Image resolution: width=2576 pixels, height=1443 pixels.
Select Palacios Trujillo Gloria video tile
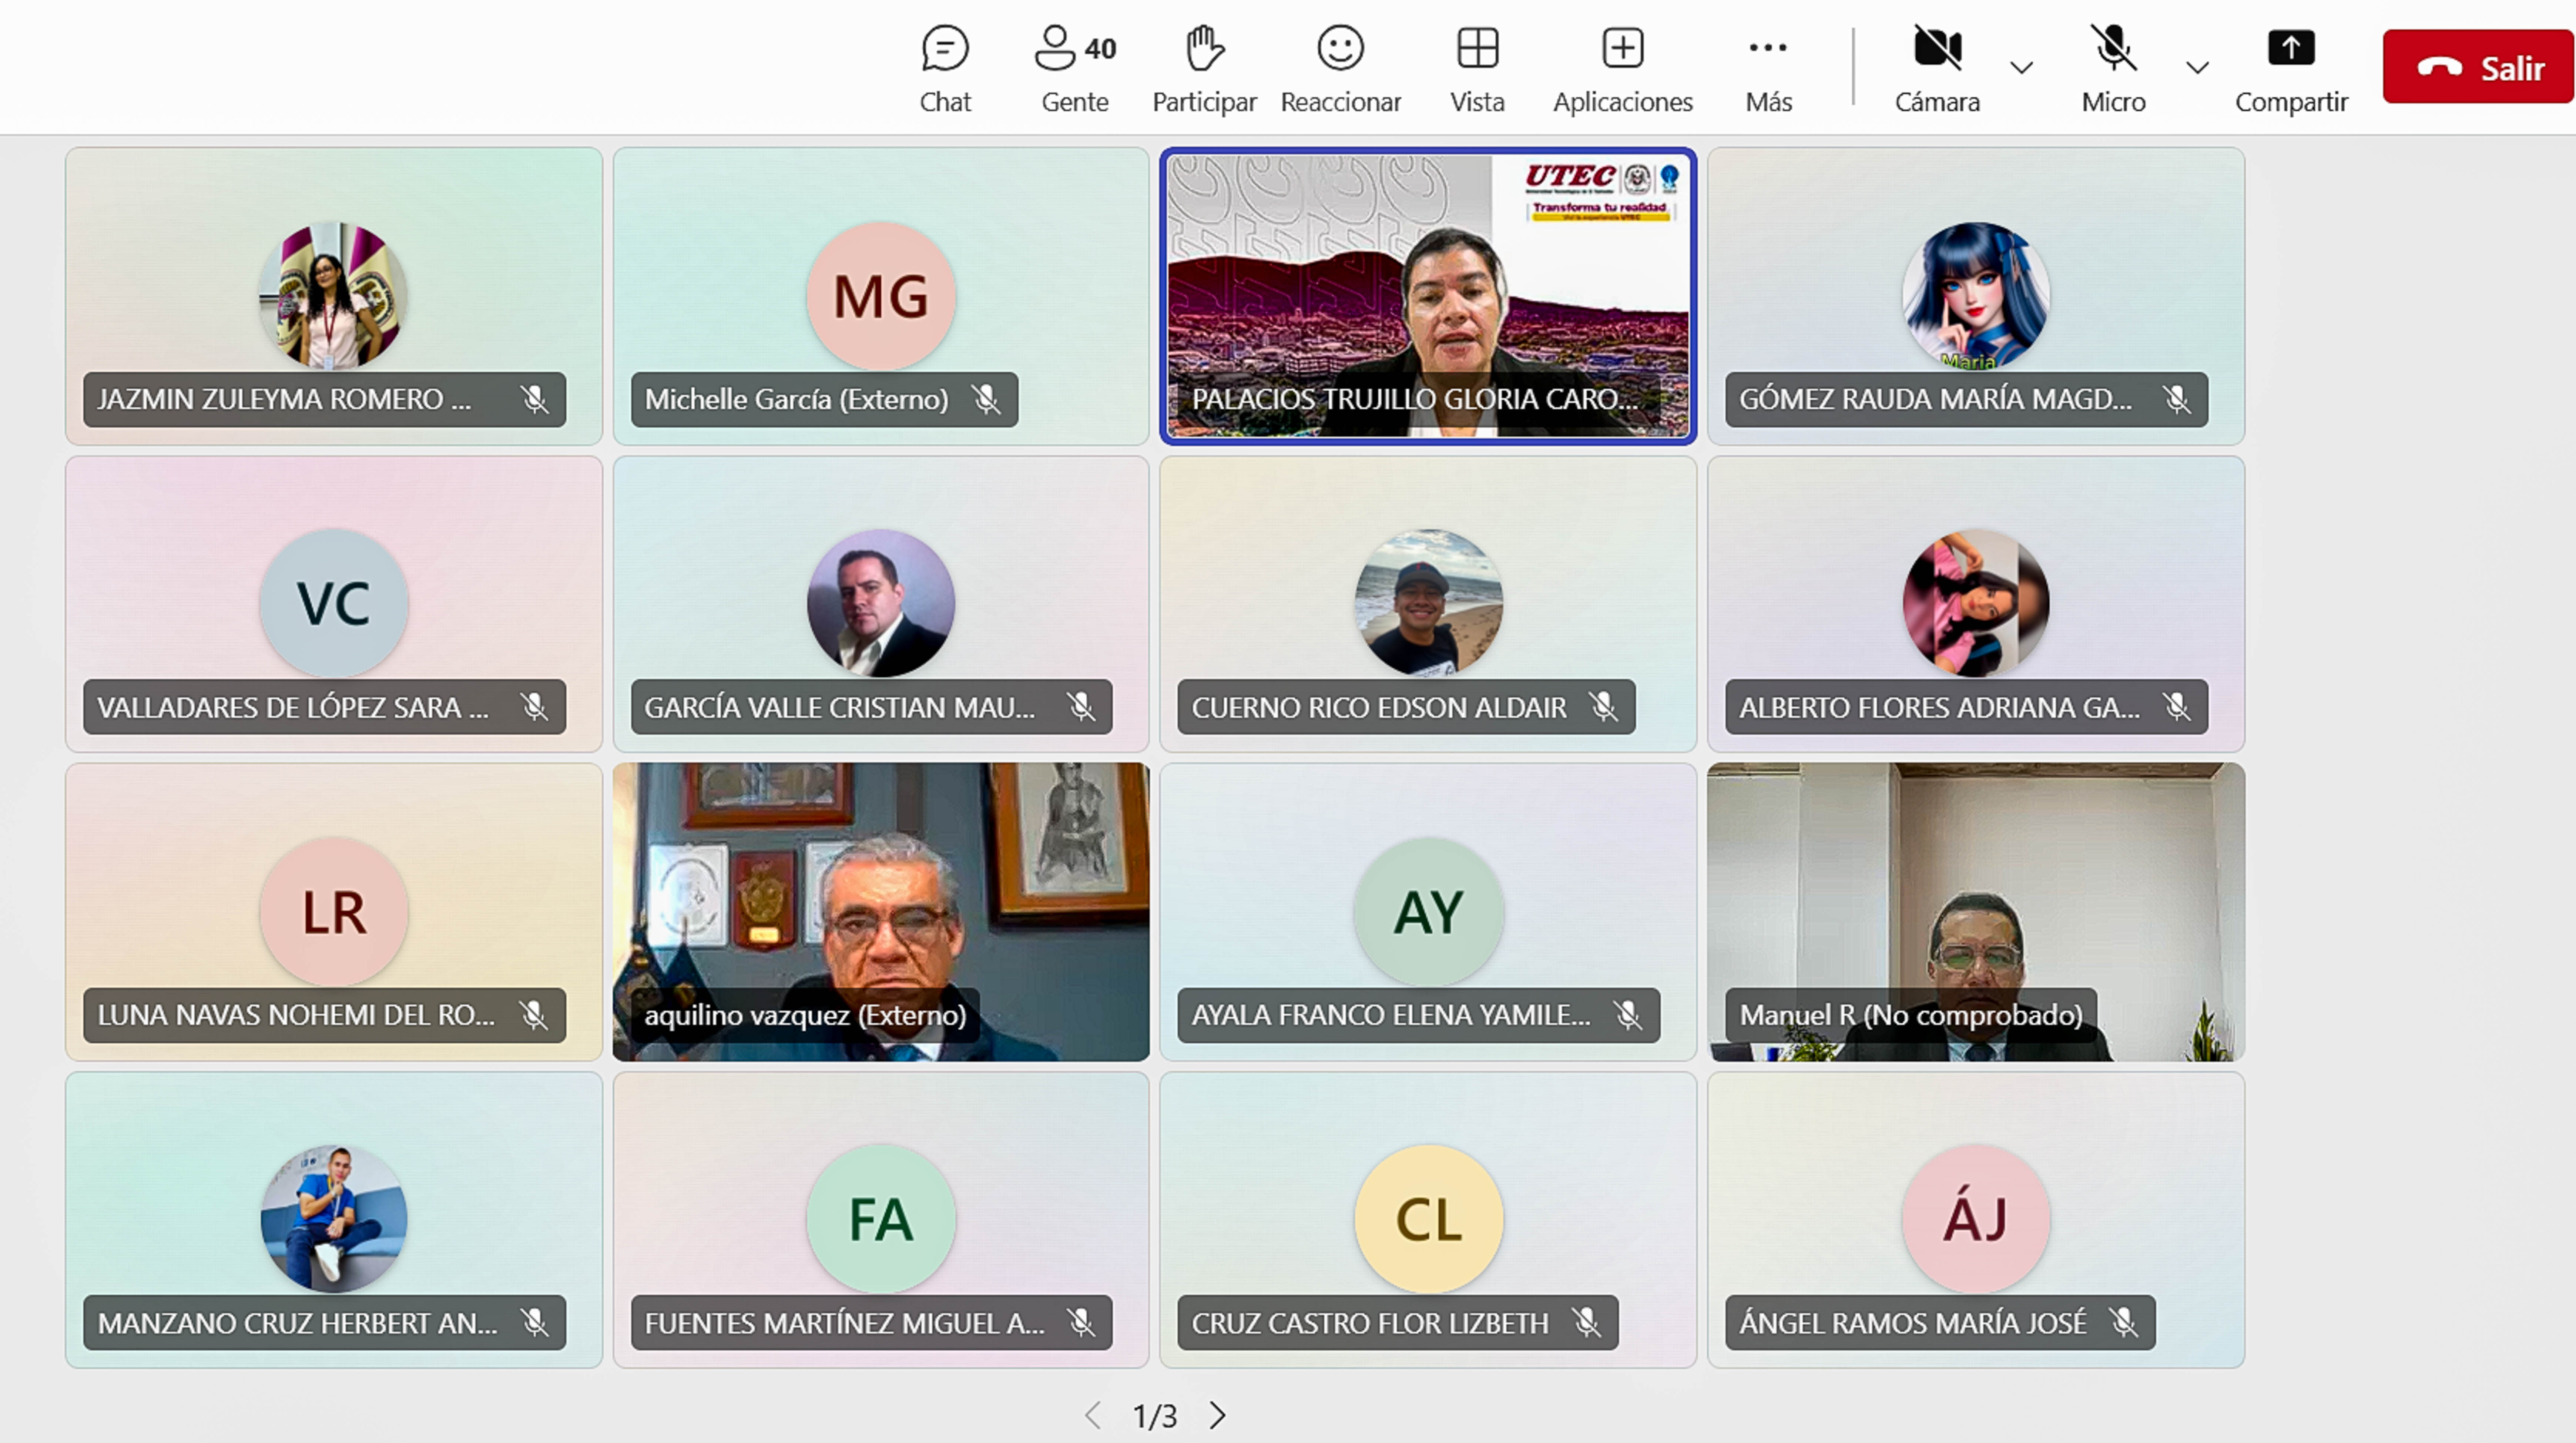1427,290
